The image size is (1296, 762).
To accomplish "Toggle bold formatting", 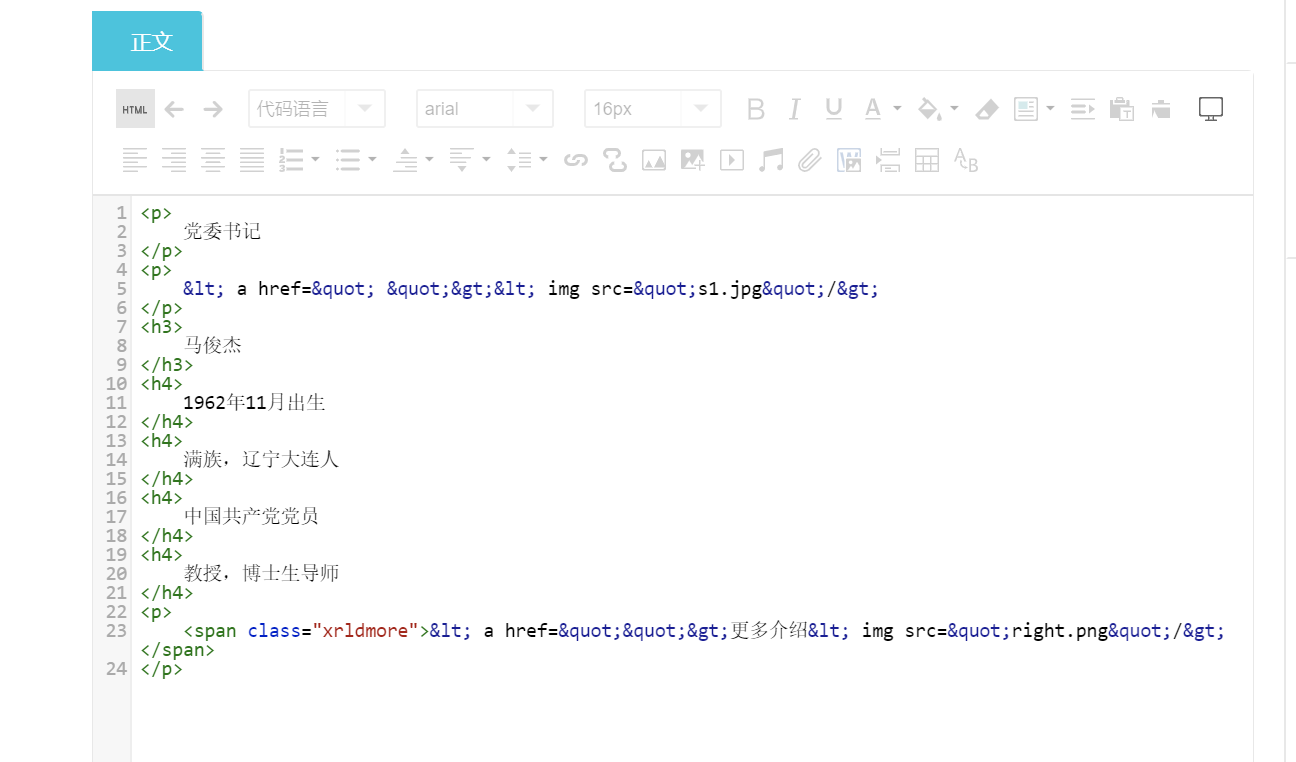I will click(756, 109).
